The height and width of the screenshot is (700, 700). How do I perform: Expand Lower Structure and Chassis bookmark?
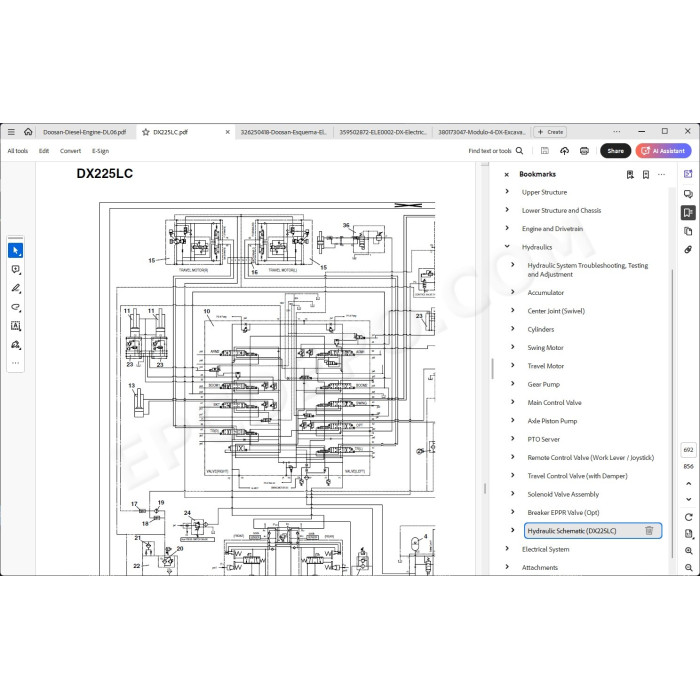click(507, 210)
